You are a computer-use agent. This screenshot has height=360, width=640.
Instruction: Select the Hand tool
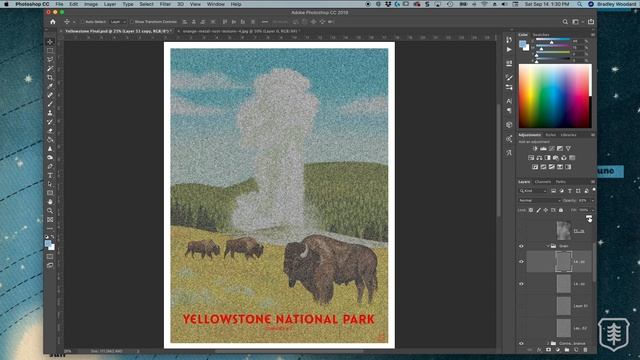pos(50,202)
